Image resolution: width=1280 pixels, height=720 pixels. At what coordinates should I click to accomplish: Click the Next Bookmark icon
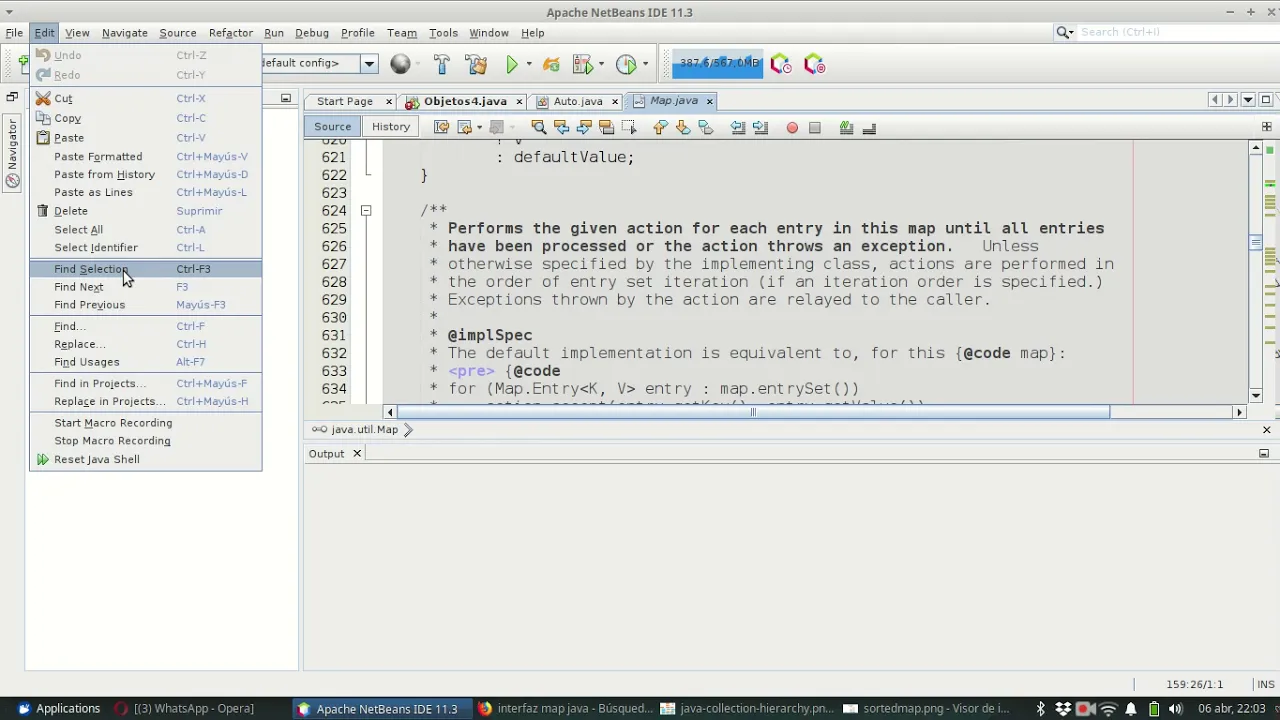point(683,127)
